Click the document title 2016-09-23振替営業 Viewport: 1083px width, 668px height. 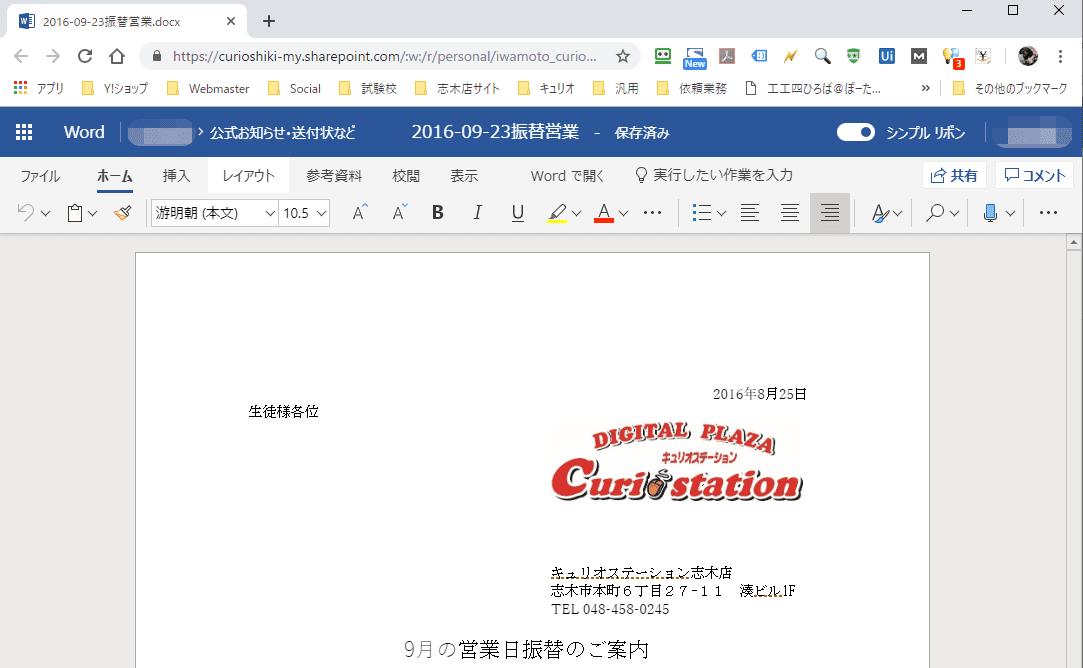point(495,132)
